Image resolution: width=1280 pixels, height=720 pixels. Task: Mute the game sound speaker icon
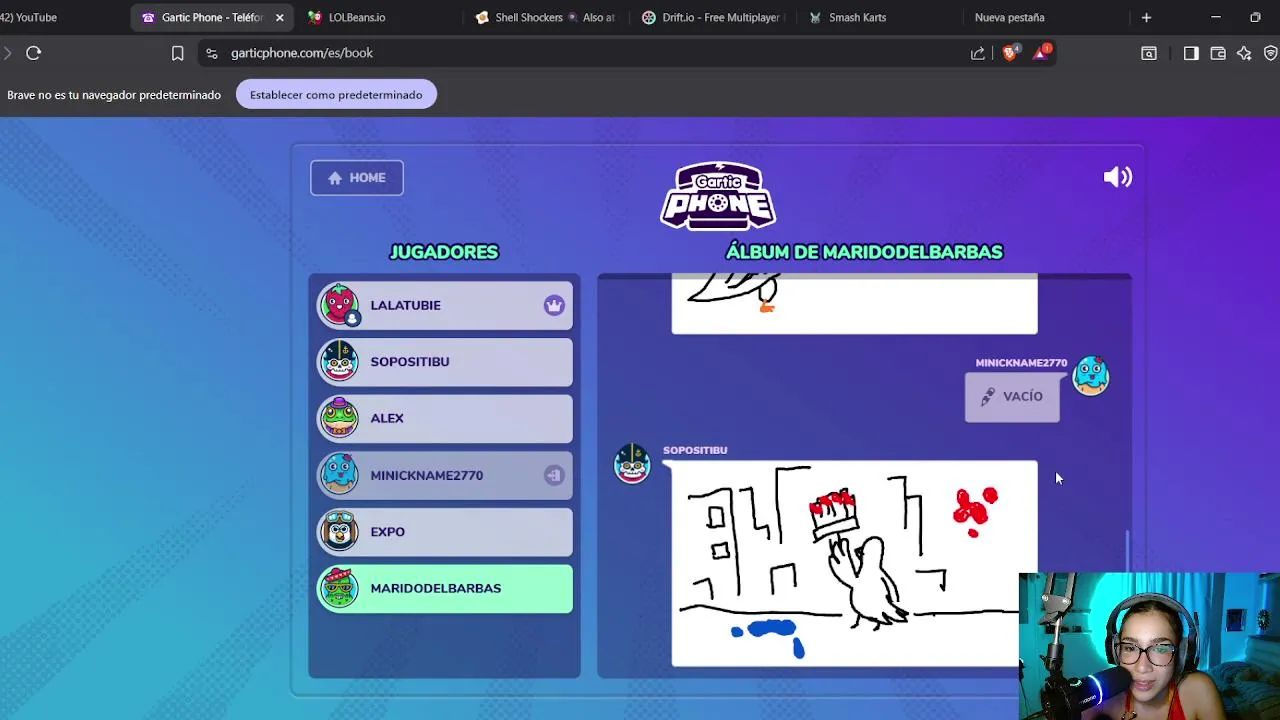pos(1117,177)
